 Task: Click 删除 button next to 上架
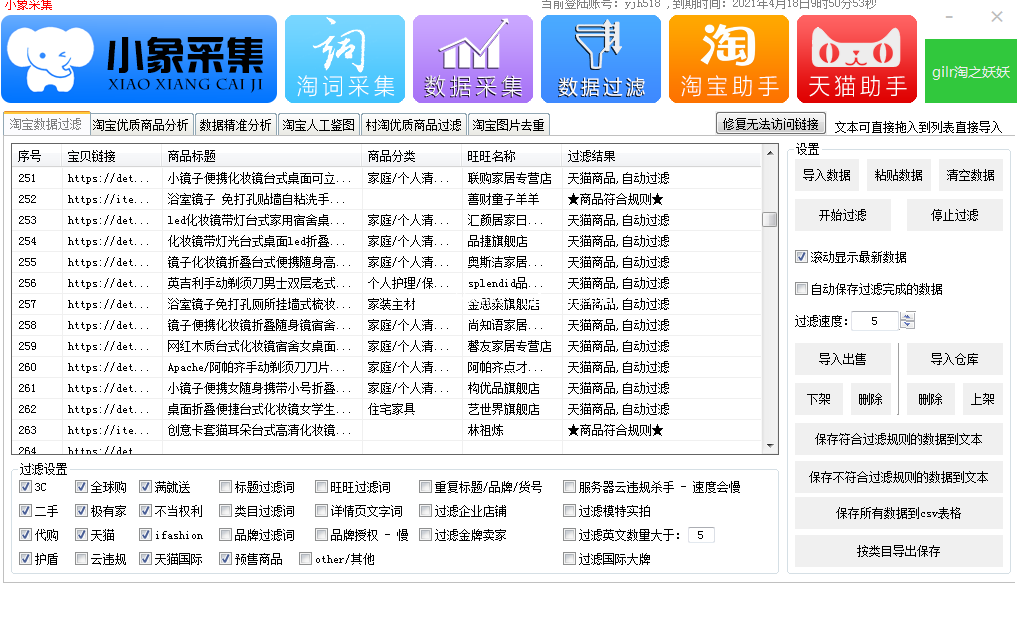click(930, 399)
